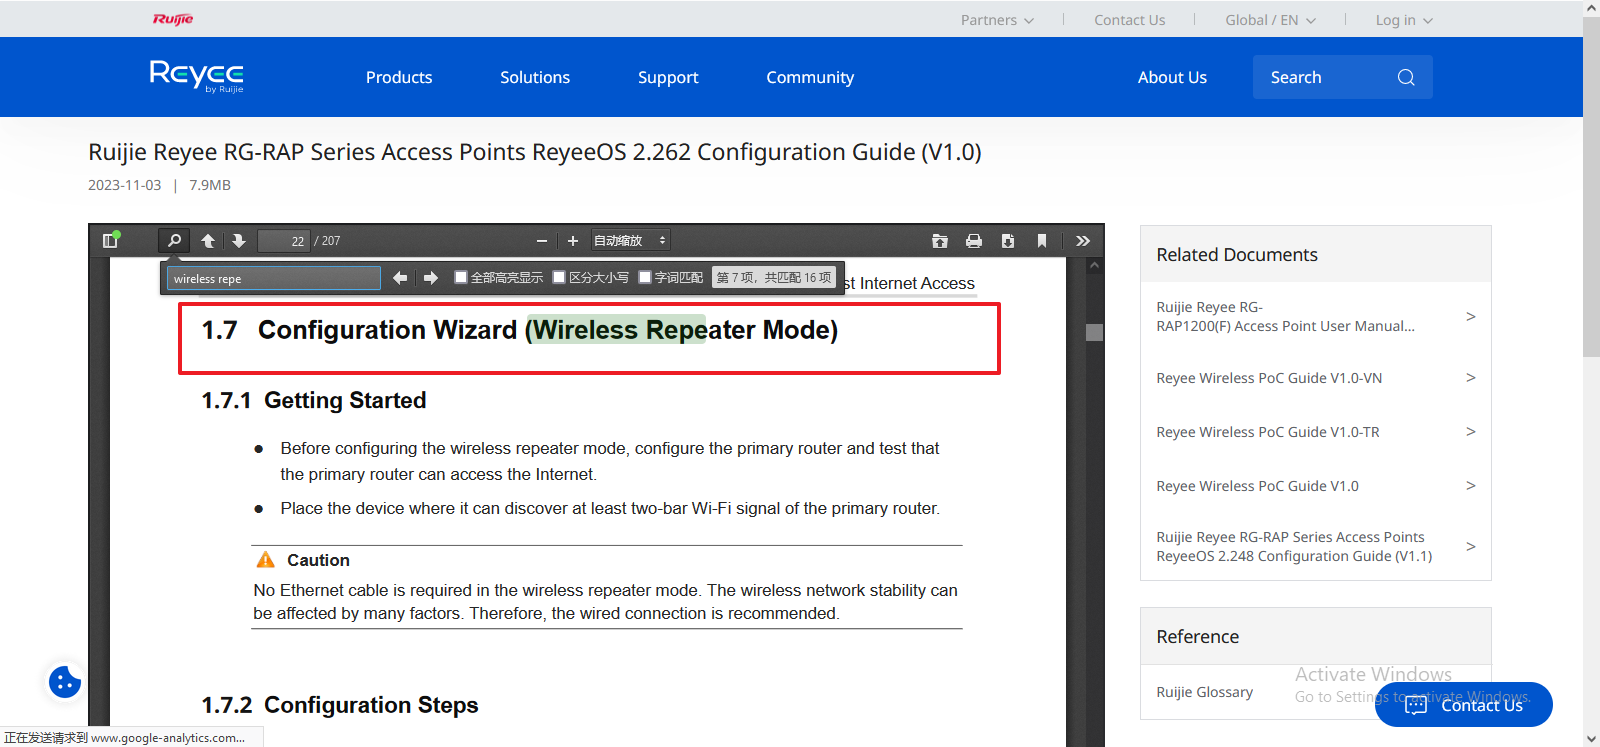Toggle the PDF viewer sidebar

pyautogui.click(x=111, y=240)
